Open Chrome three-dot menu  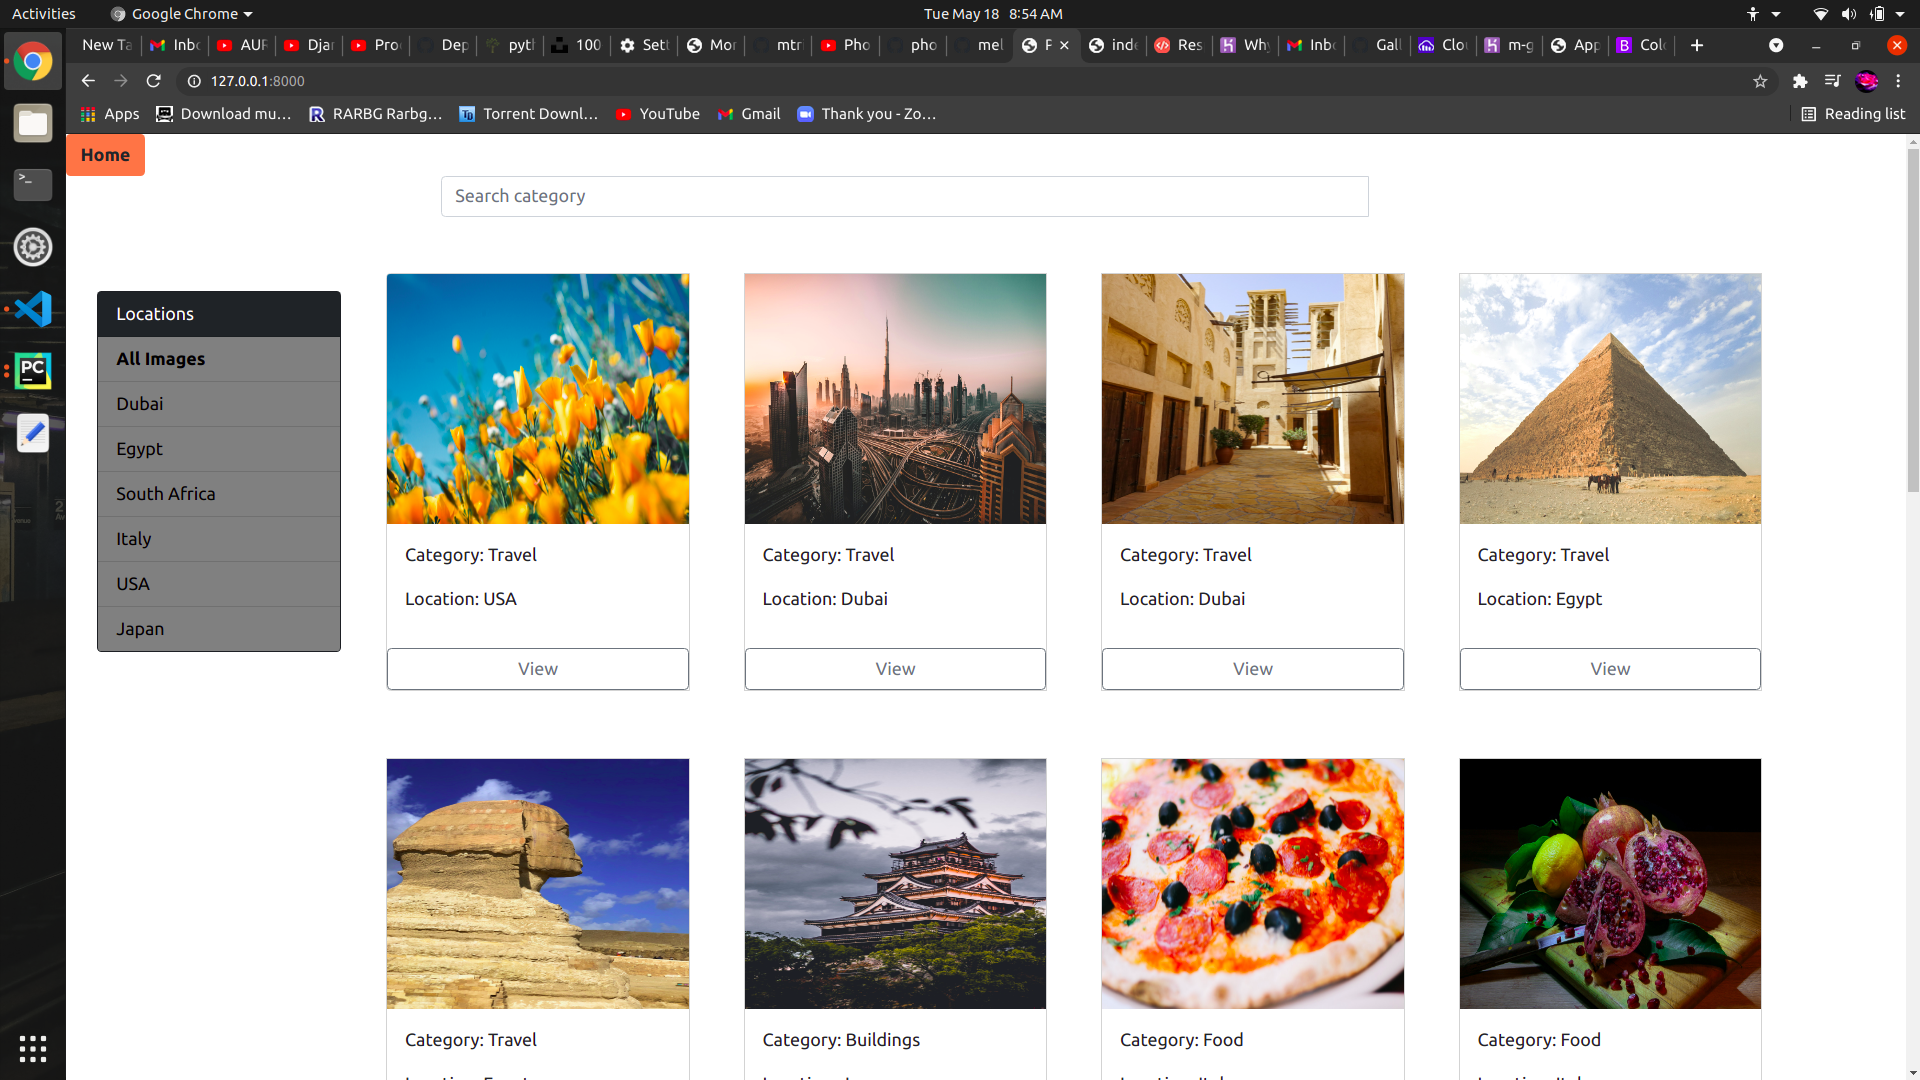click(1898, 81)
